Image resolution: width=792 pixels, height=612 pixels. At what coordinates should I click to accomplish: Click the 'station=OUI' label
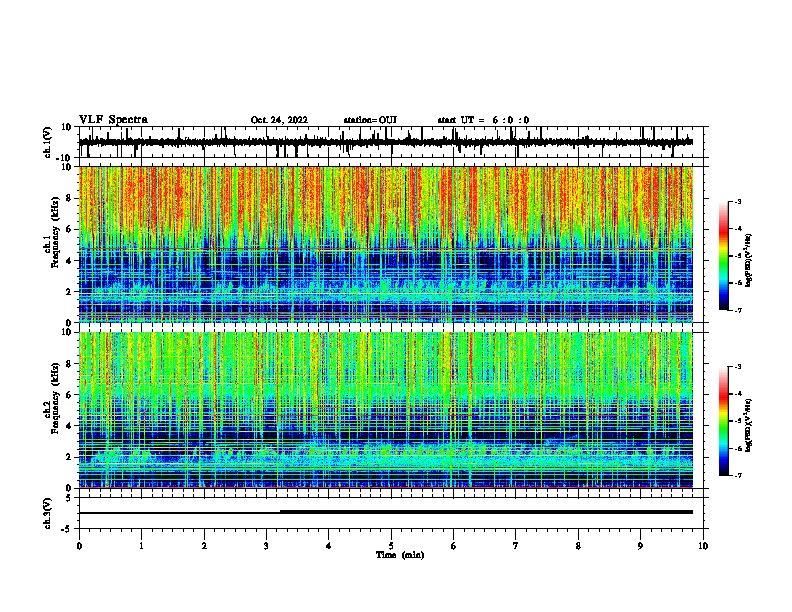point(370,120)
